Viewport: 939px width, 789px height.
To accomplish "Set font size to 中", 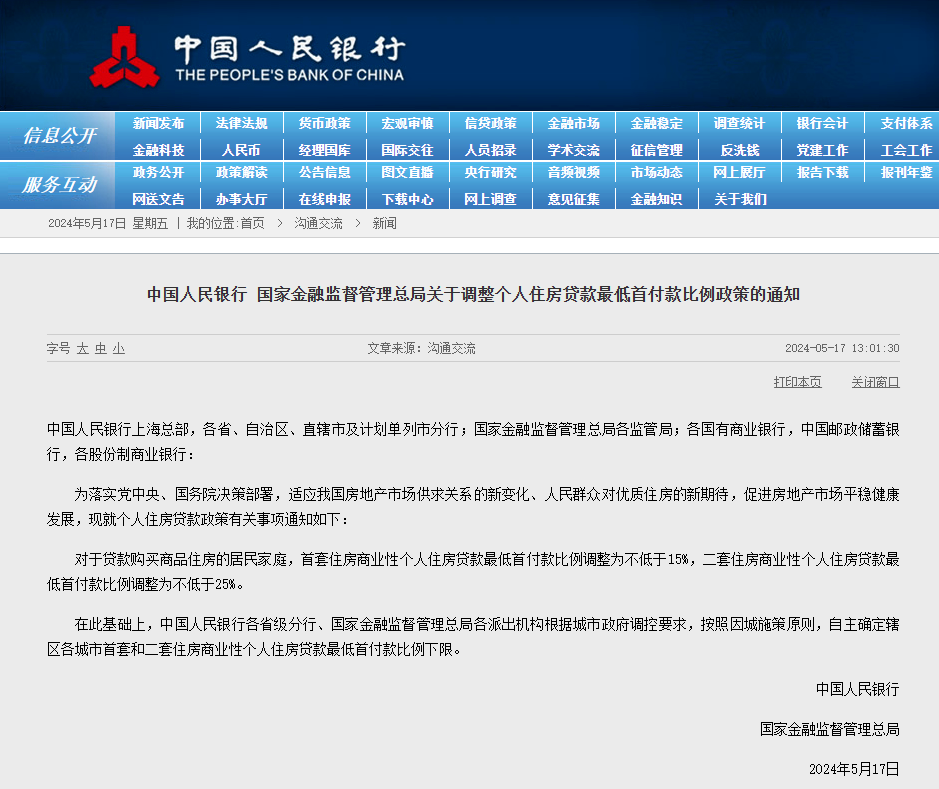I will click(x=101, y=348).
